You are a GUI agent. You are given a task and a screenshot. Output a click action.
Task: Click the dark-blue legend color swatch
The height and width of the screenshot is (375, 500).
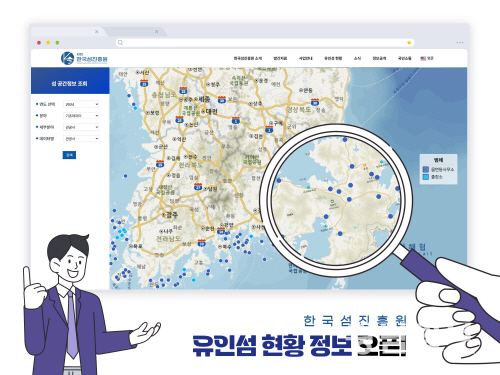426,169
